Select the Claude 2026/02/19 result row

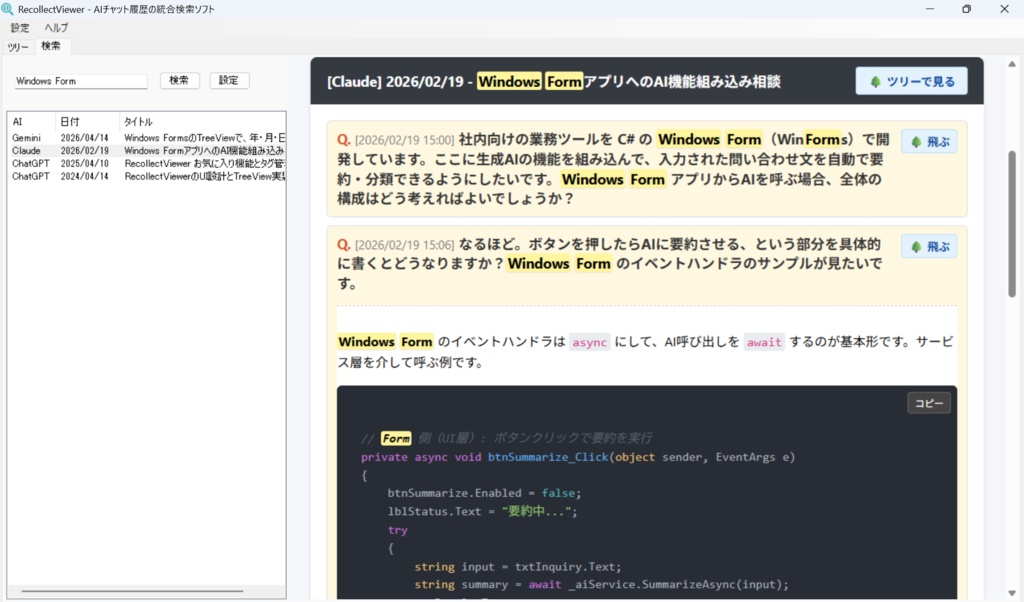(x=147, y=151)
